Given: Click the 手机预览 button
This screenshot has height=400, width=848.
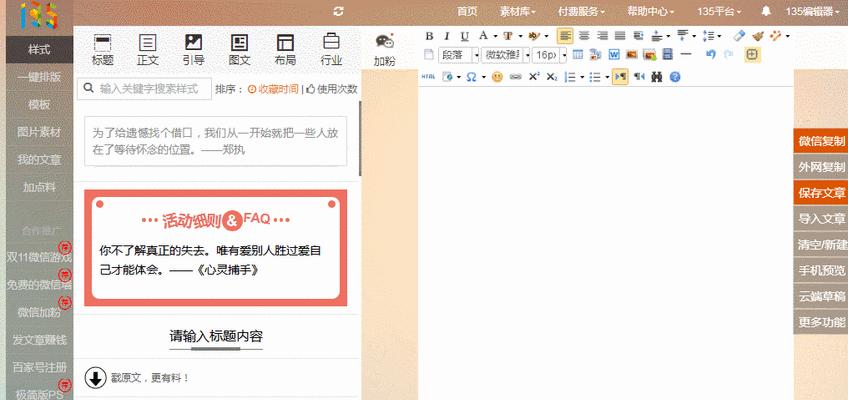Looking at the screenshot, I should point(821,271).
